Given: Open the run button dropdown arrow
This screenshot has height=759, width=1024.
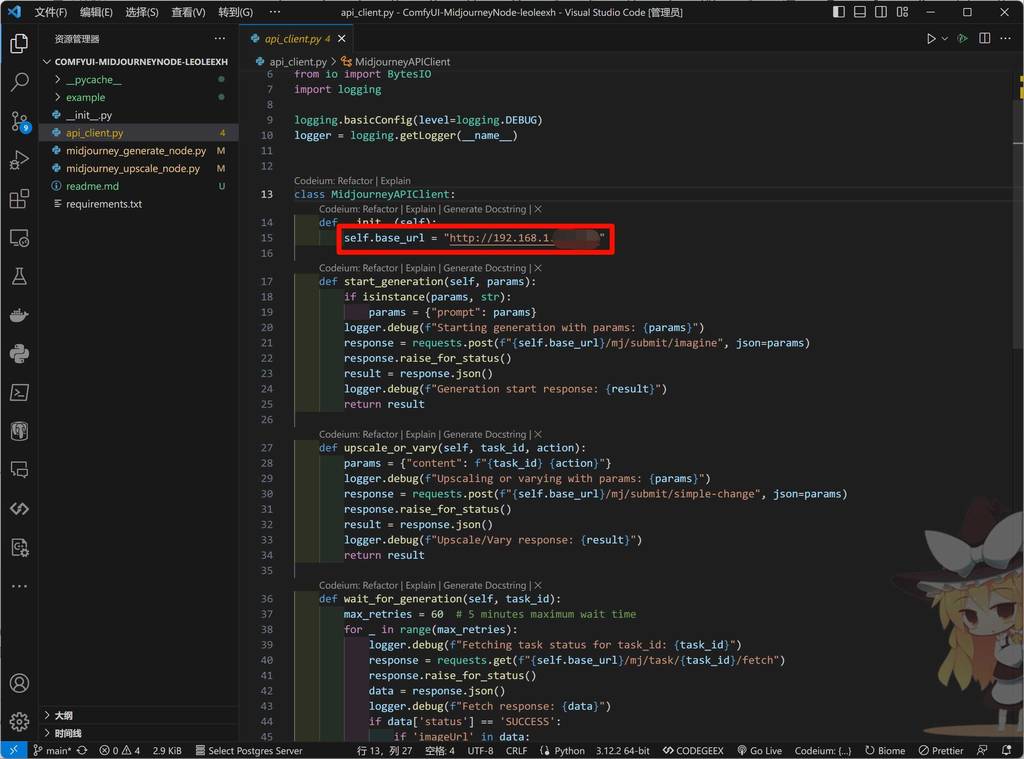Looking at the screenshot, I should [945, 39].
